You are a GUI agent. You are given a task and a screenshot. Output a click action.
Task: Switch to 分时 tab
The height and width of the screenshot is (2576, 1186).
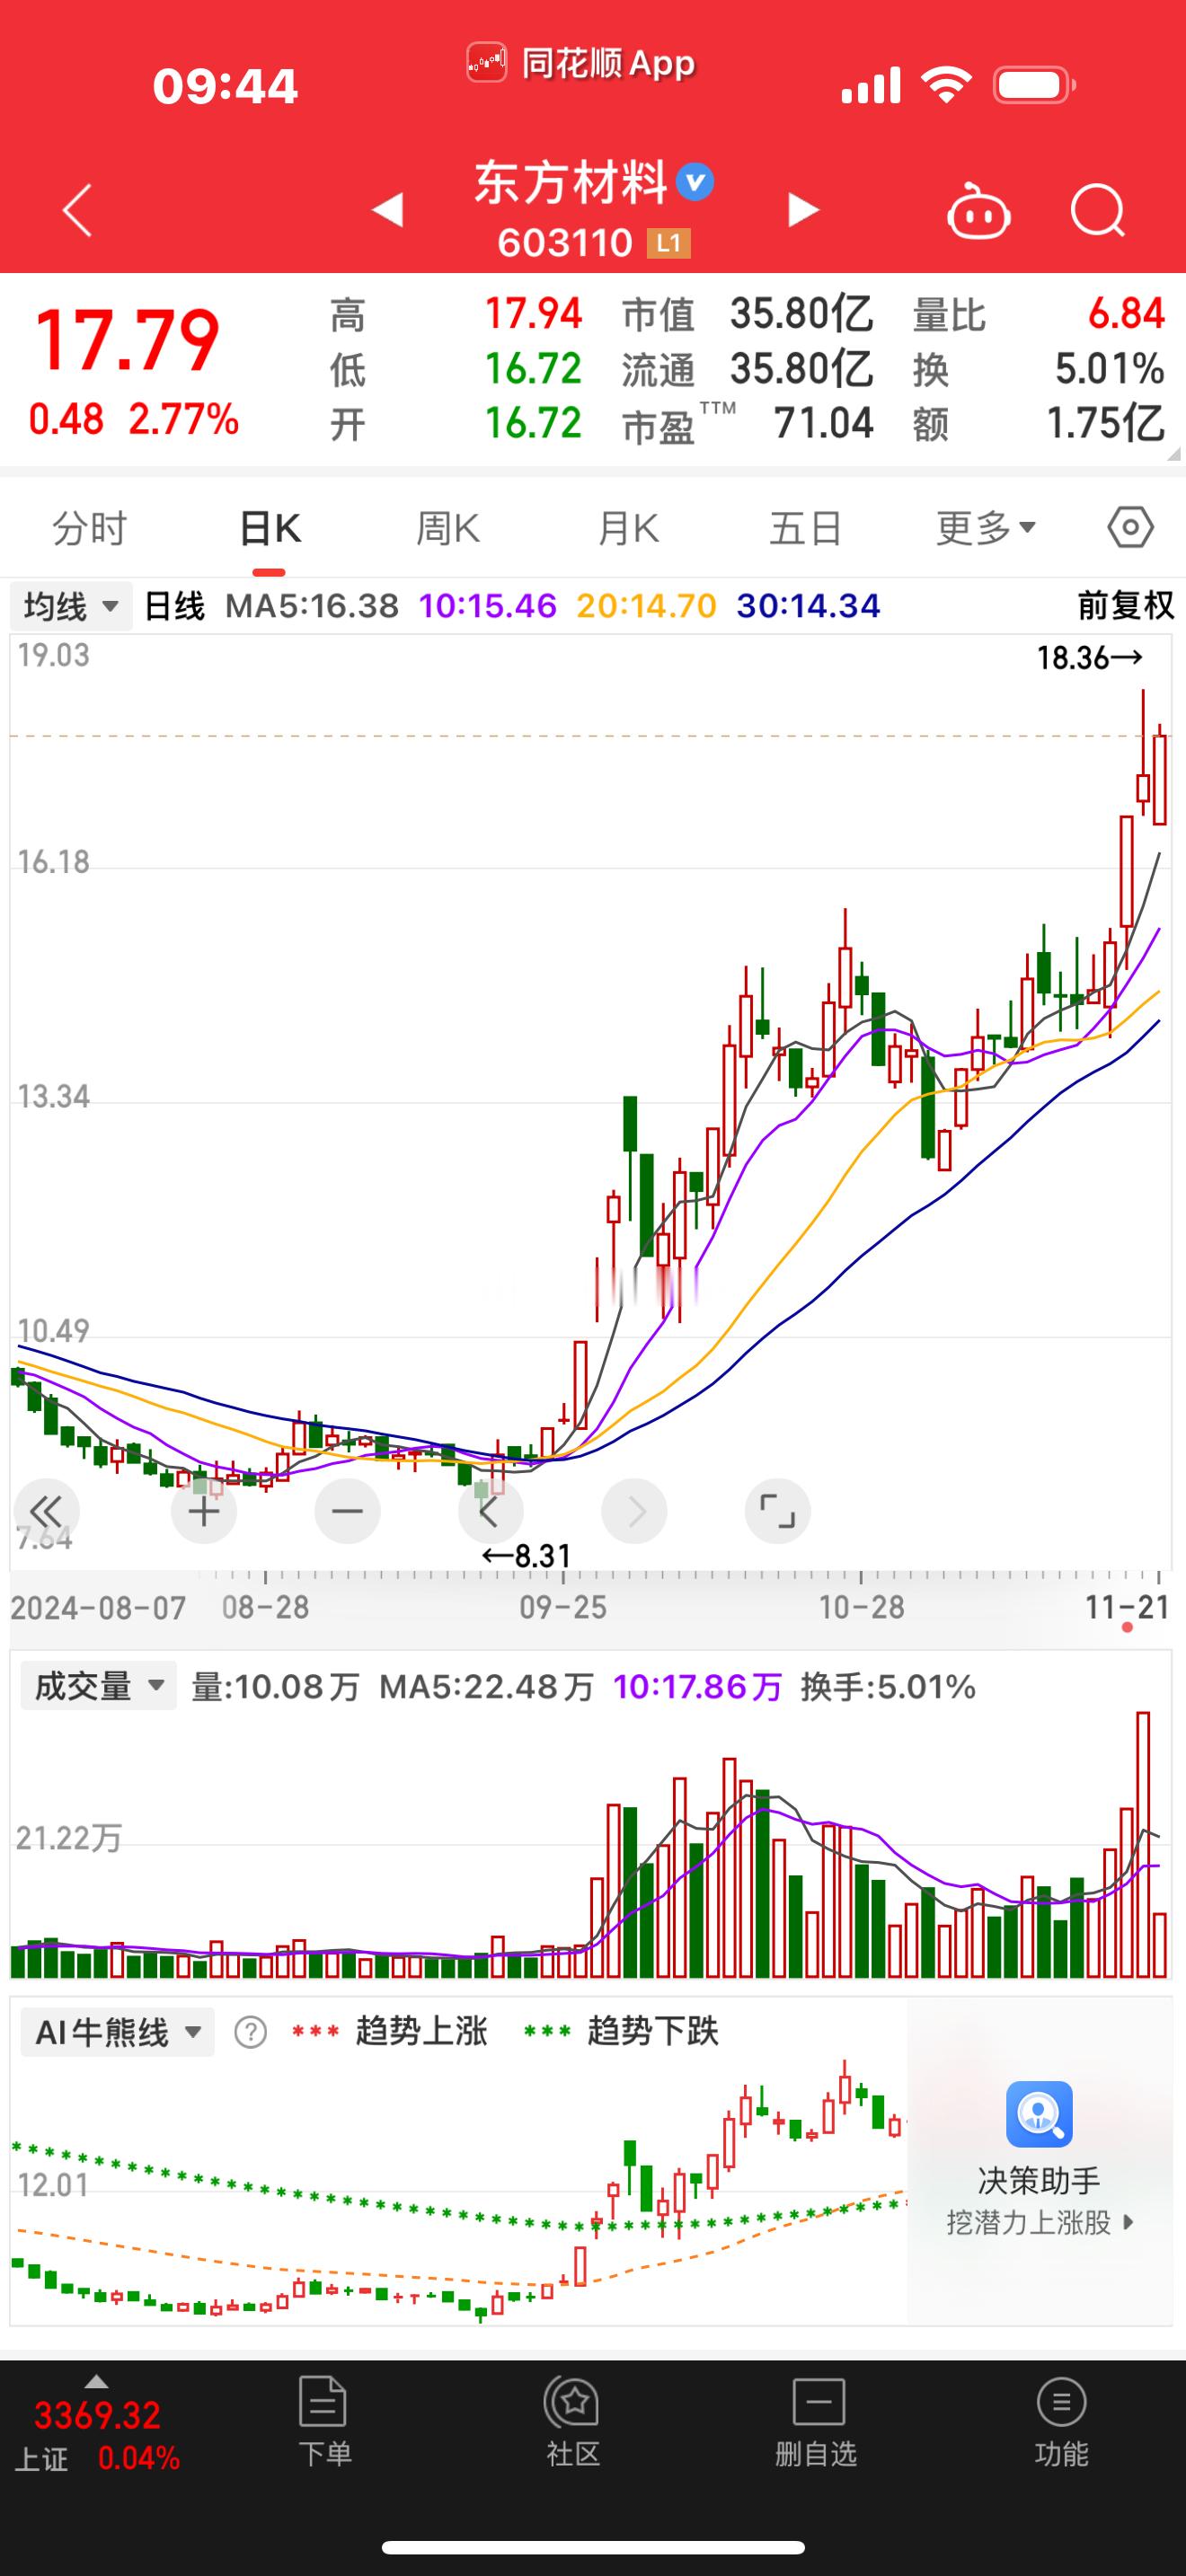coord(90,527)
